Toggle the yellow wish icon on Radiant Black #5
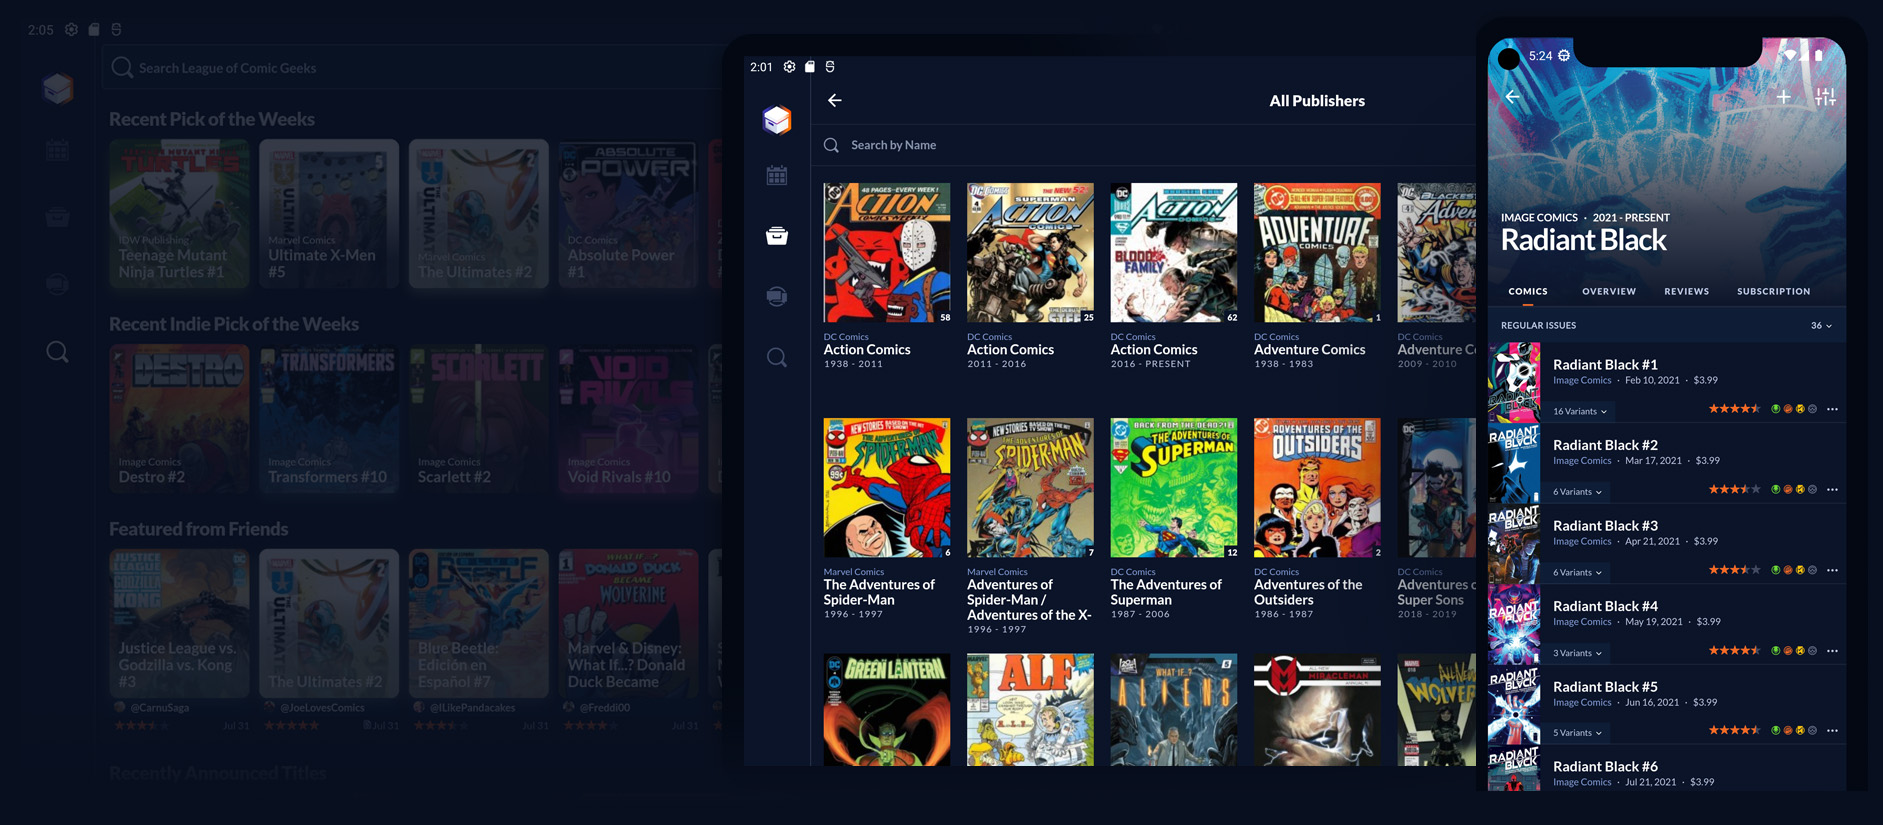 [x=1800, y=730]
